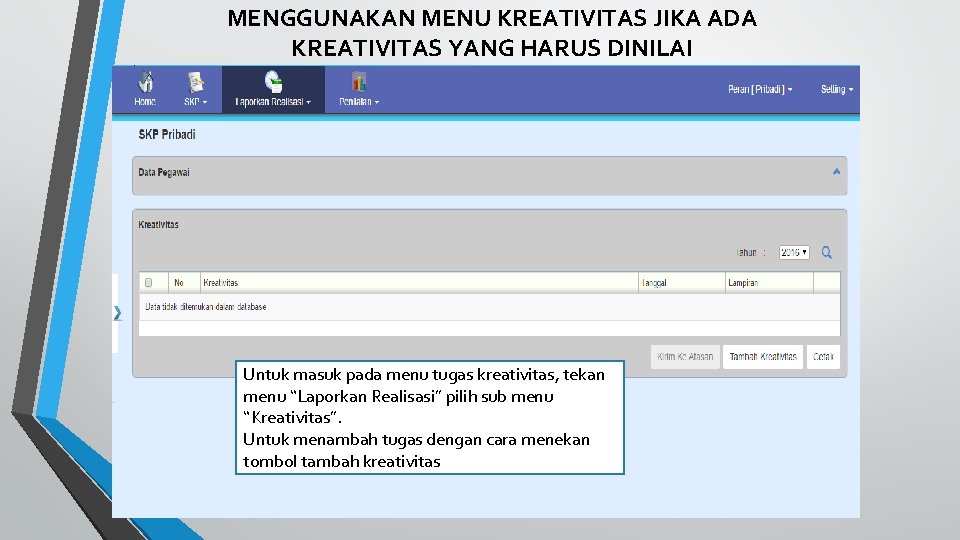Click the Laporkan Realisasi icon
Screen dimensions: 960x540
pos(273,81)
